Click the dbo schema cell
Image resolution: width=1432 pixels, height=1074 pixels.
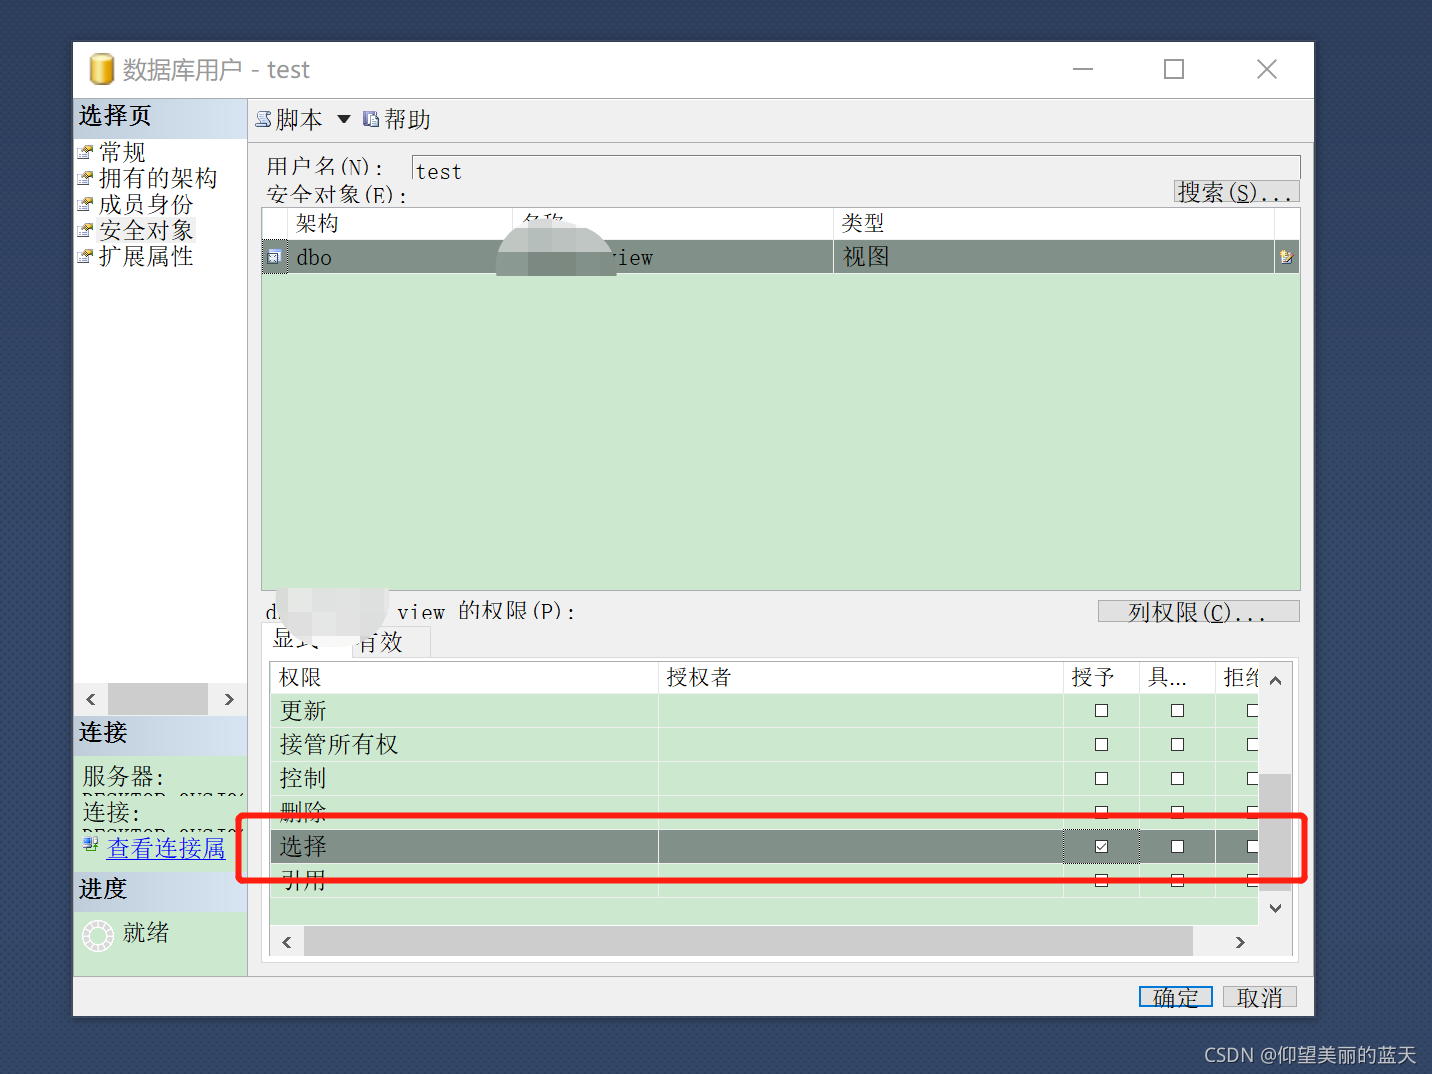[x=400, y=257]
